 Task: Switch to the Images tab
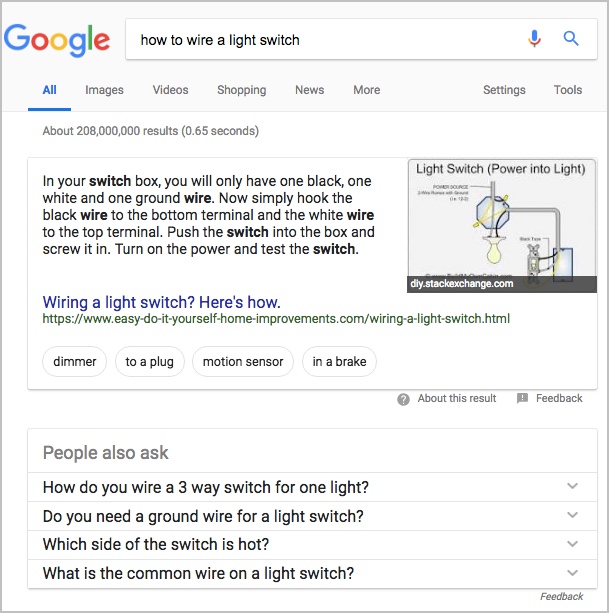[x=104, y=90]
